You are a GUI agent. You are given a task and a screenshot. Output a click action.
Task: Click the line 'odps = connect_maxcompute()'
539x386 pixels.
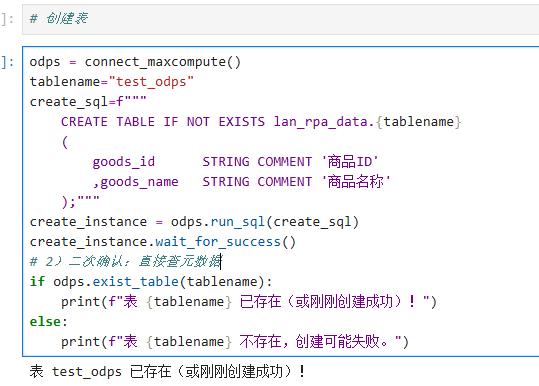pyautogui.click(x=135, y=62)
